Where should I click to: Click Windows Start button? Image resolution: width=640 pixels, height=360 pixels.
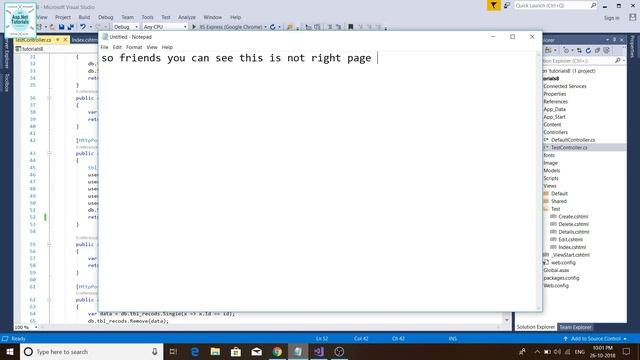coord(10,351)
